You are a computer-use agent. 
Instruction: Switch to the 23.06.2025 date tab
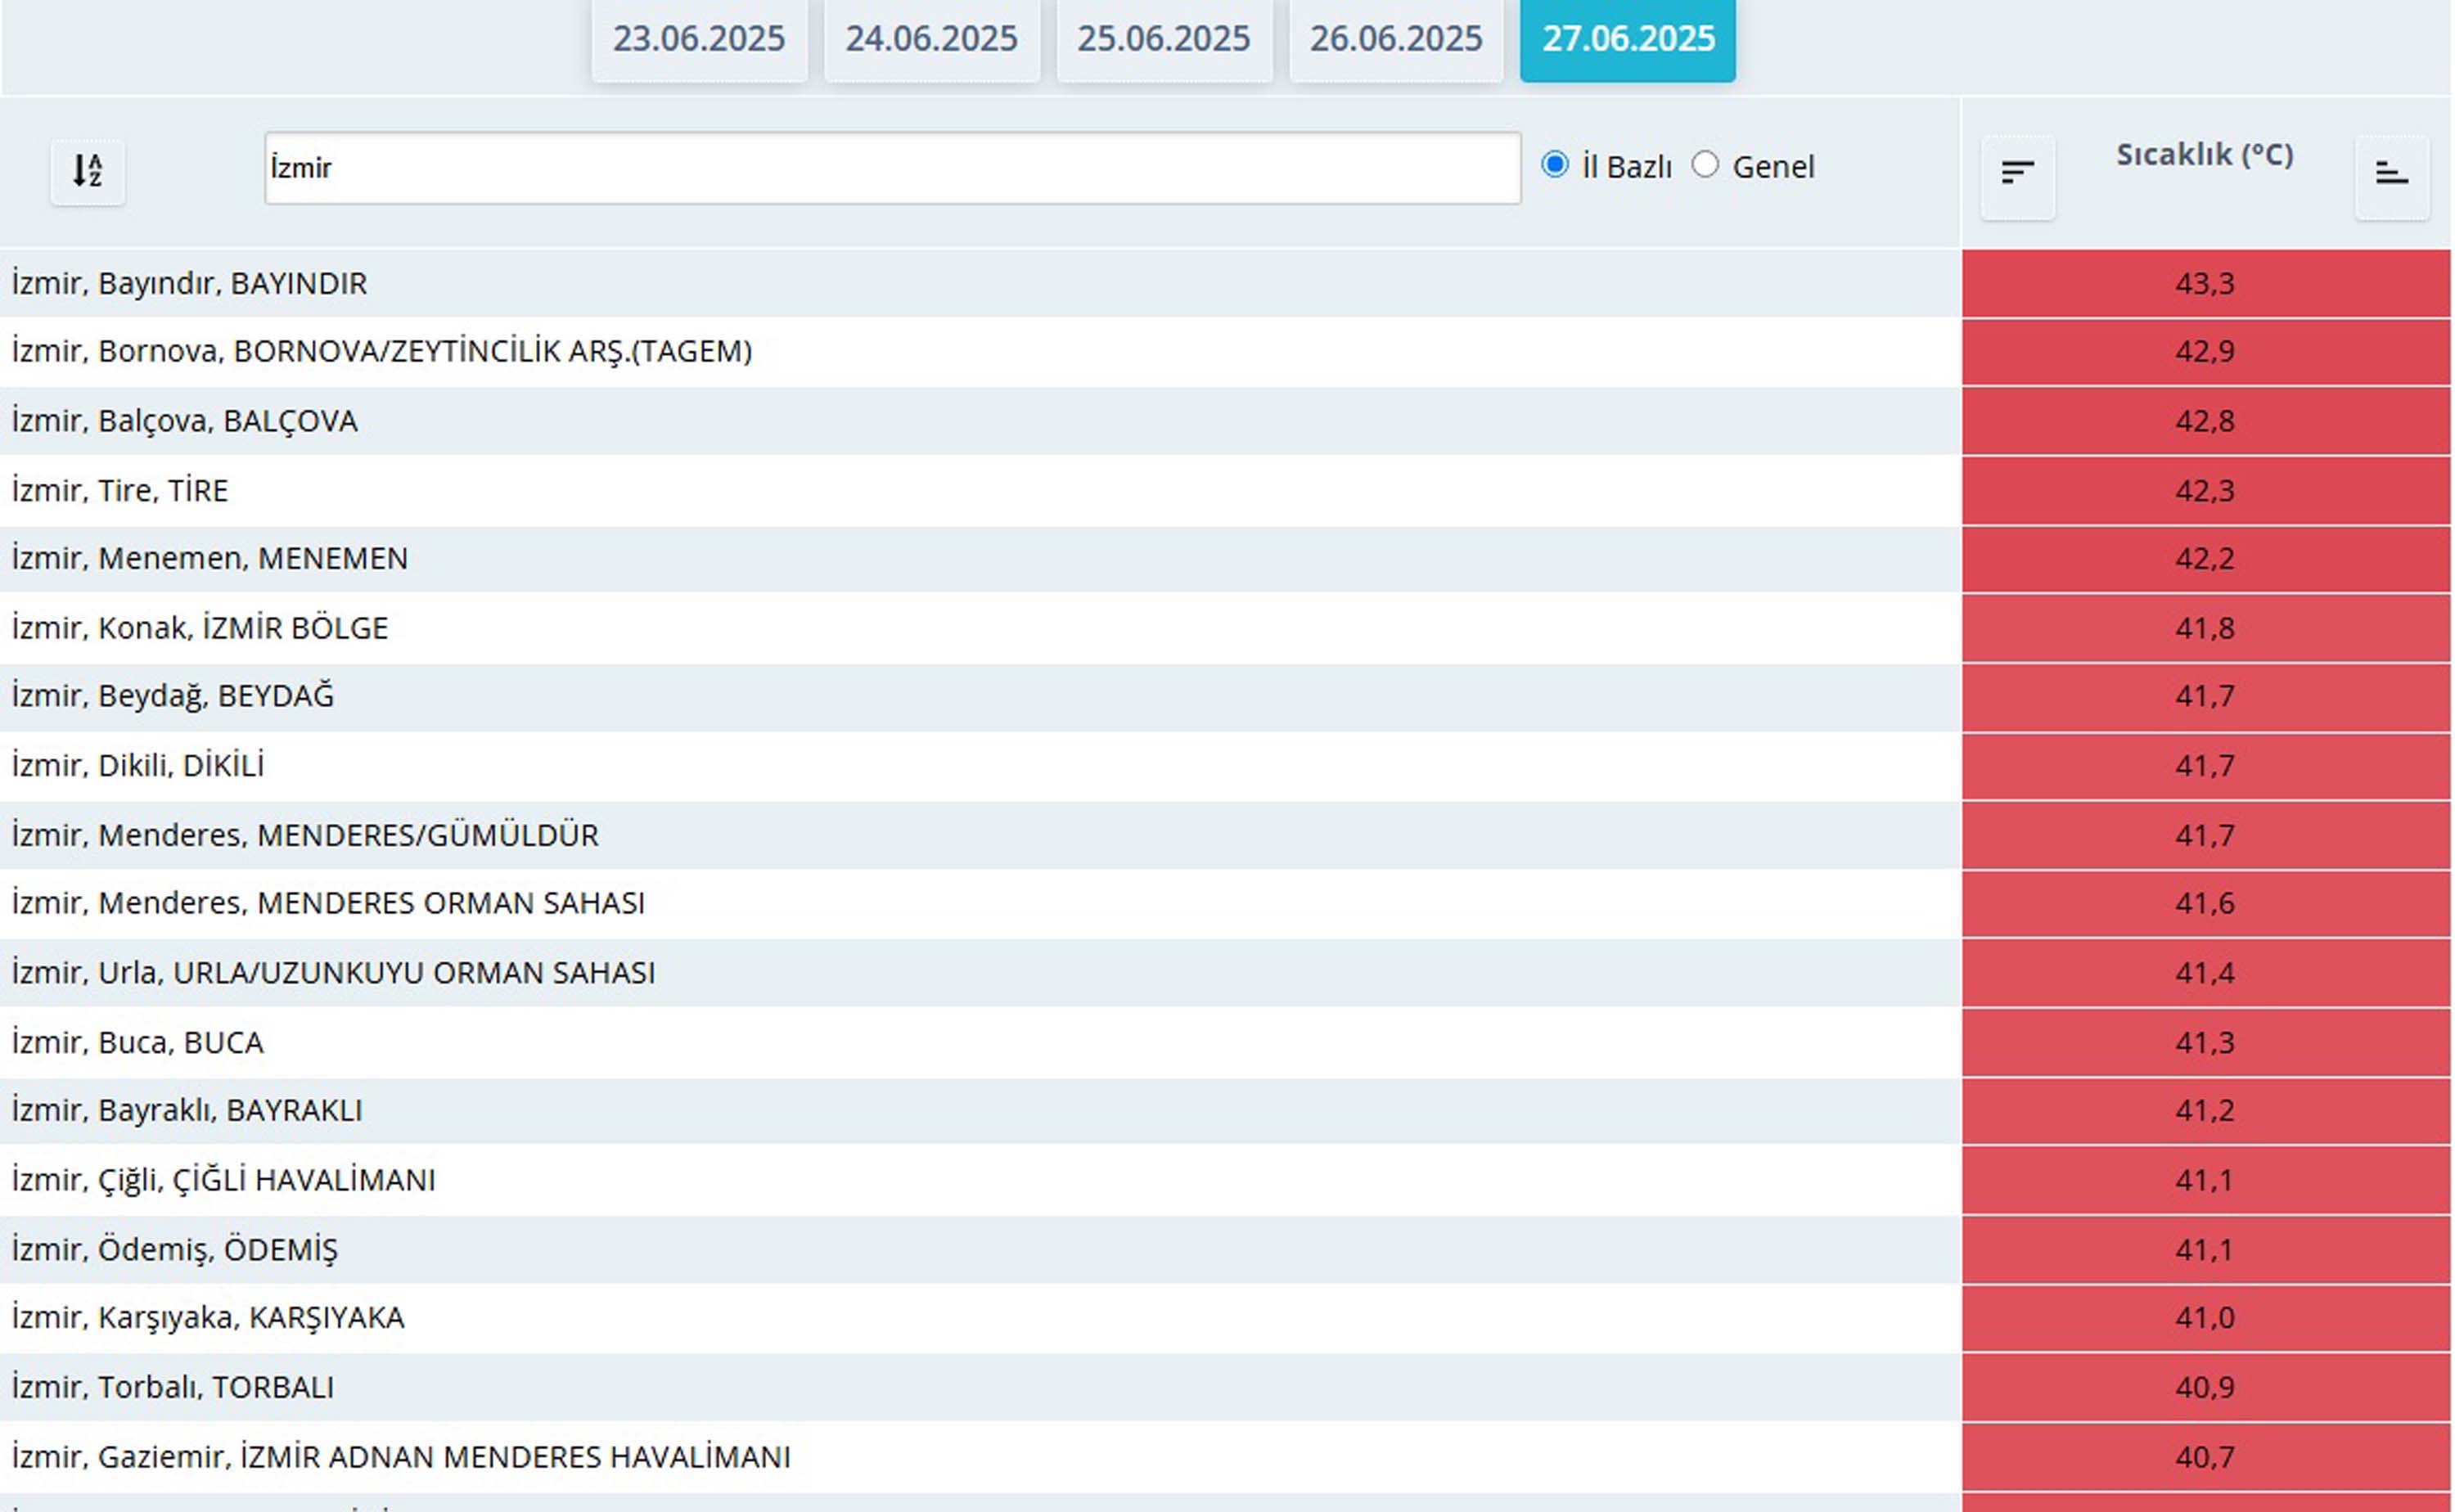[699, 40]
